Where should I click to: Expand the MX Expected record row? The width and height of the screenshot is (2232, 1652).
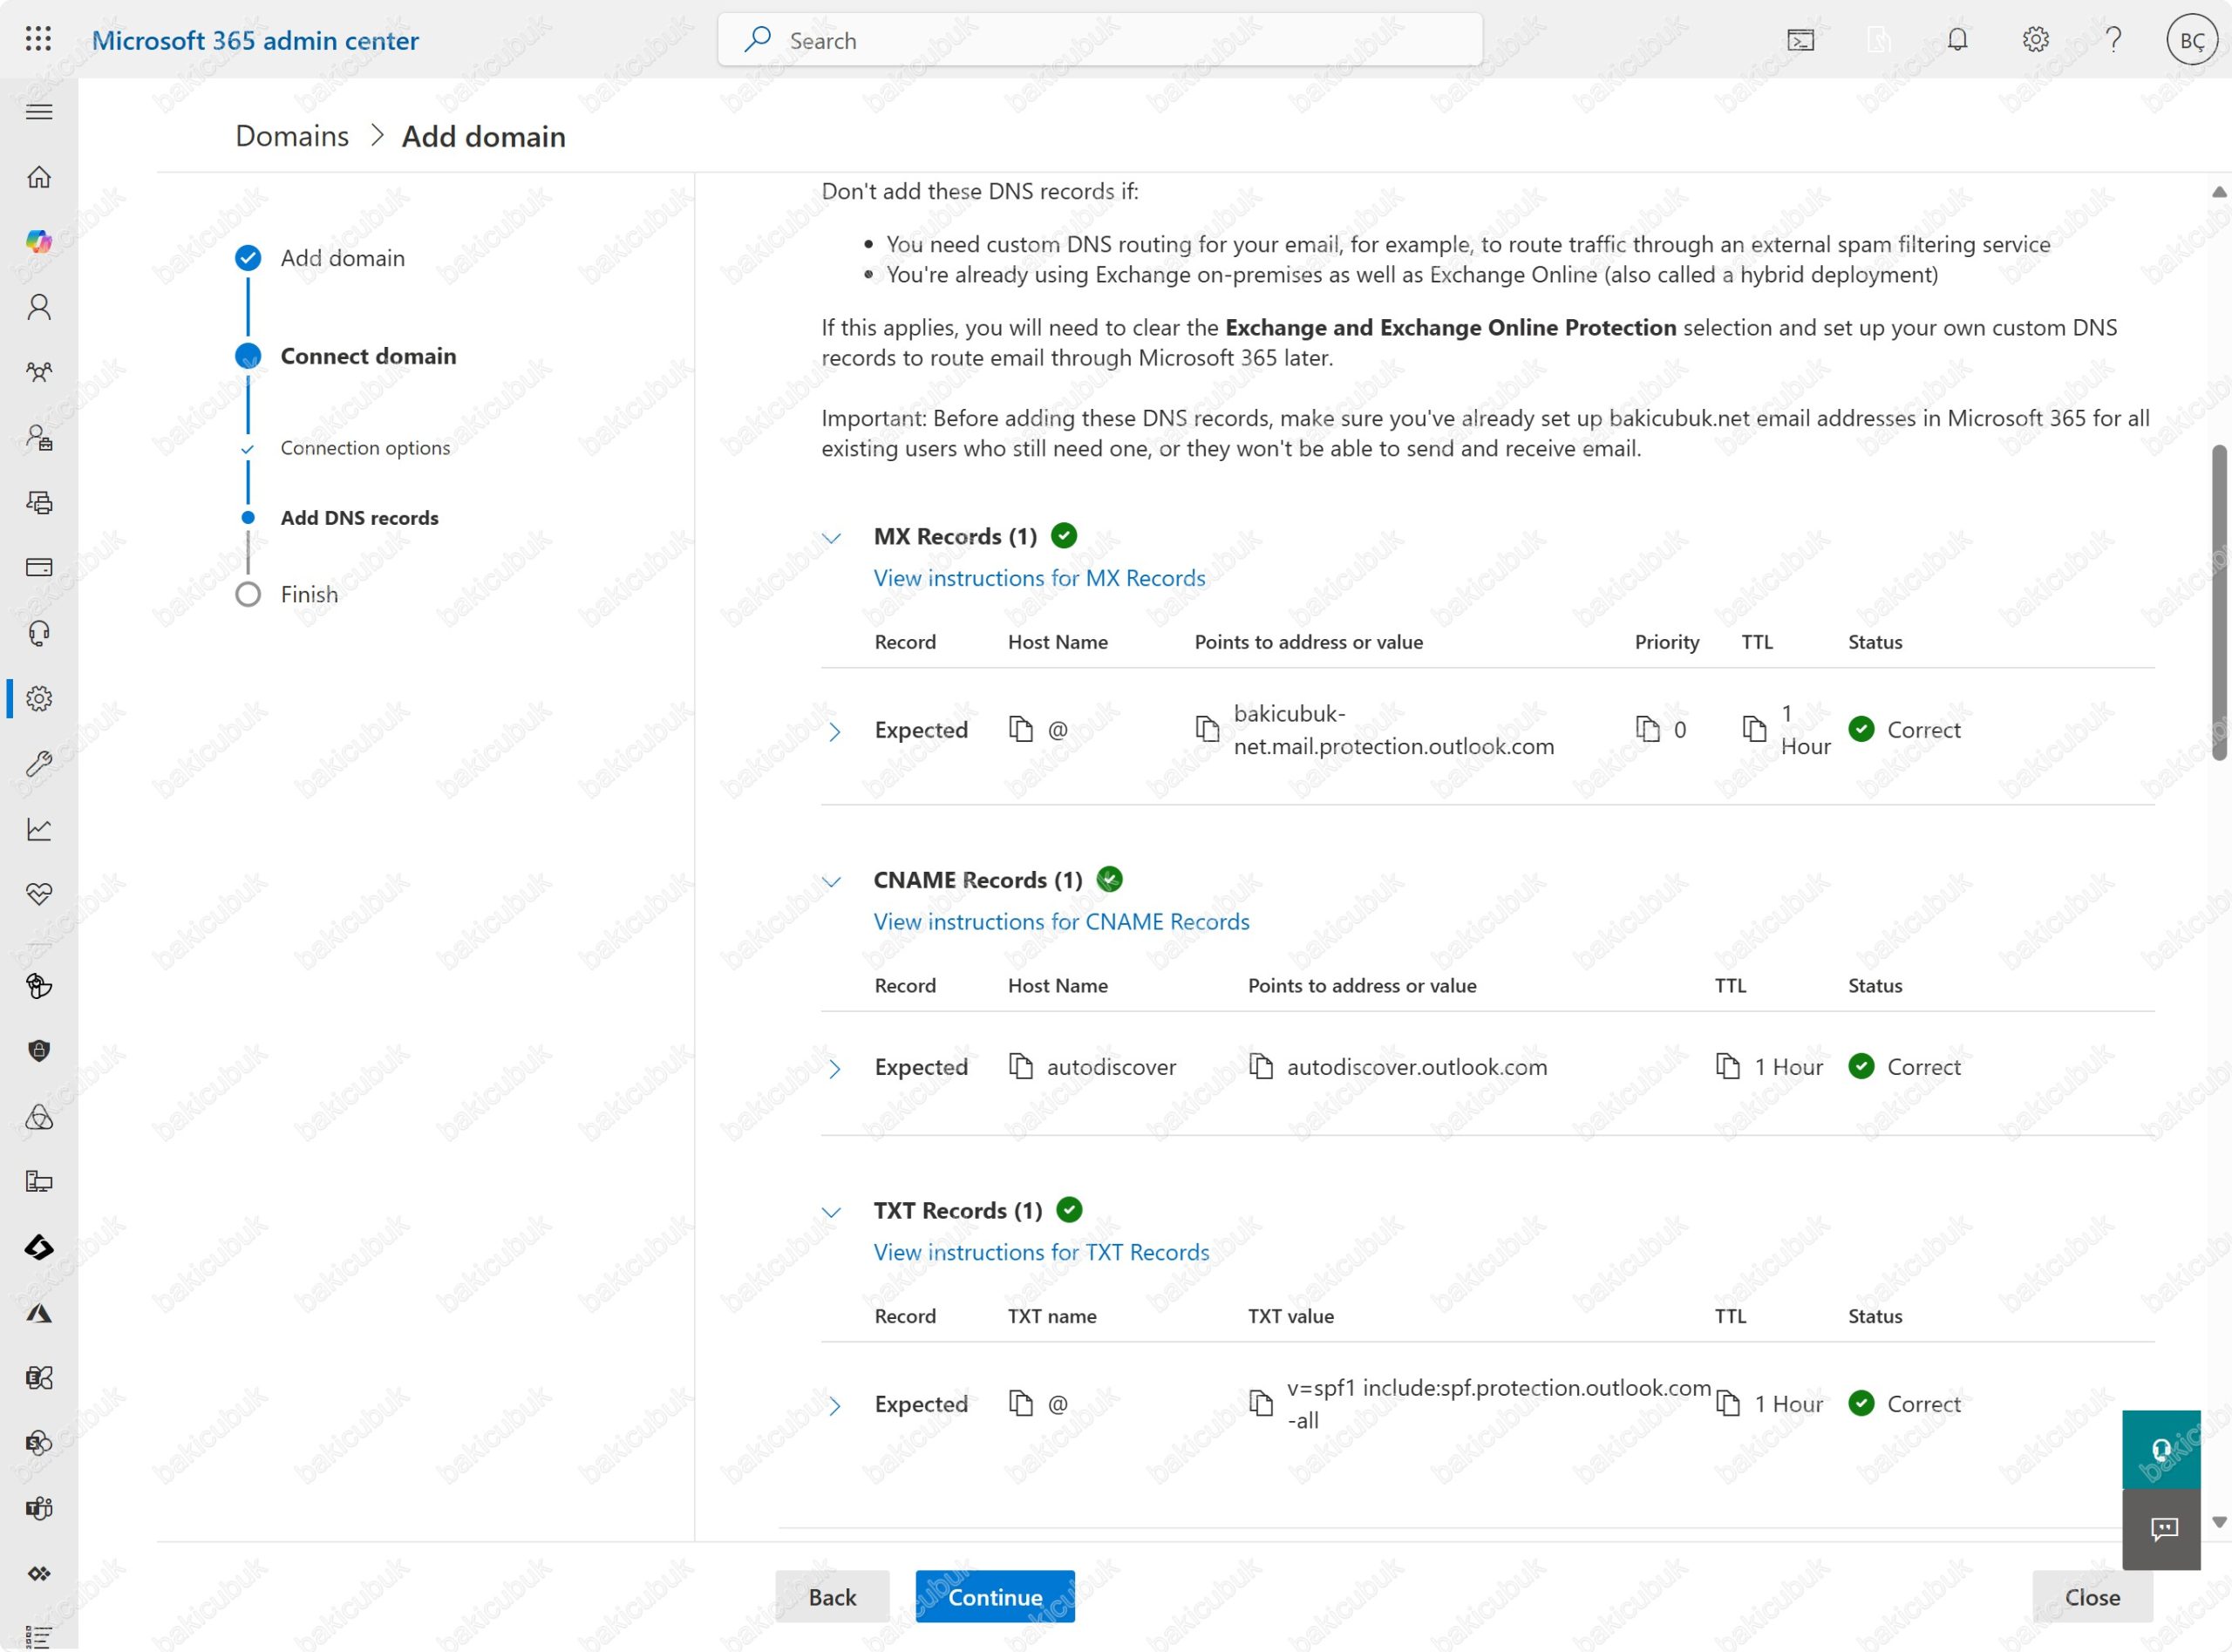835,731
